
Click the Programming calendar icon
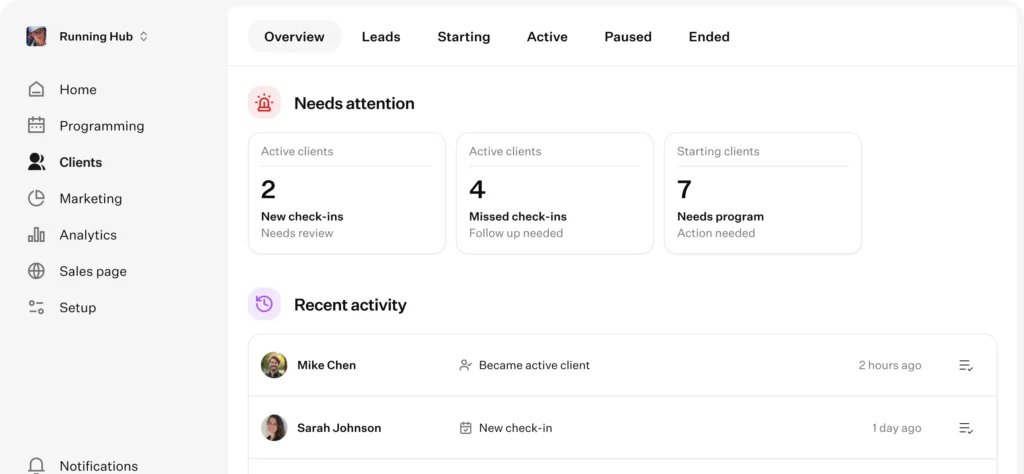[x=37, y=125]
